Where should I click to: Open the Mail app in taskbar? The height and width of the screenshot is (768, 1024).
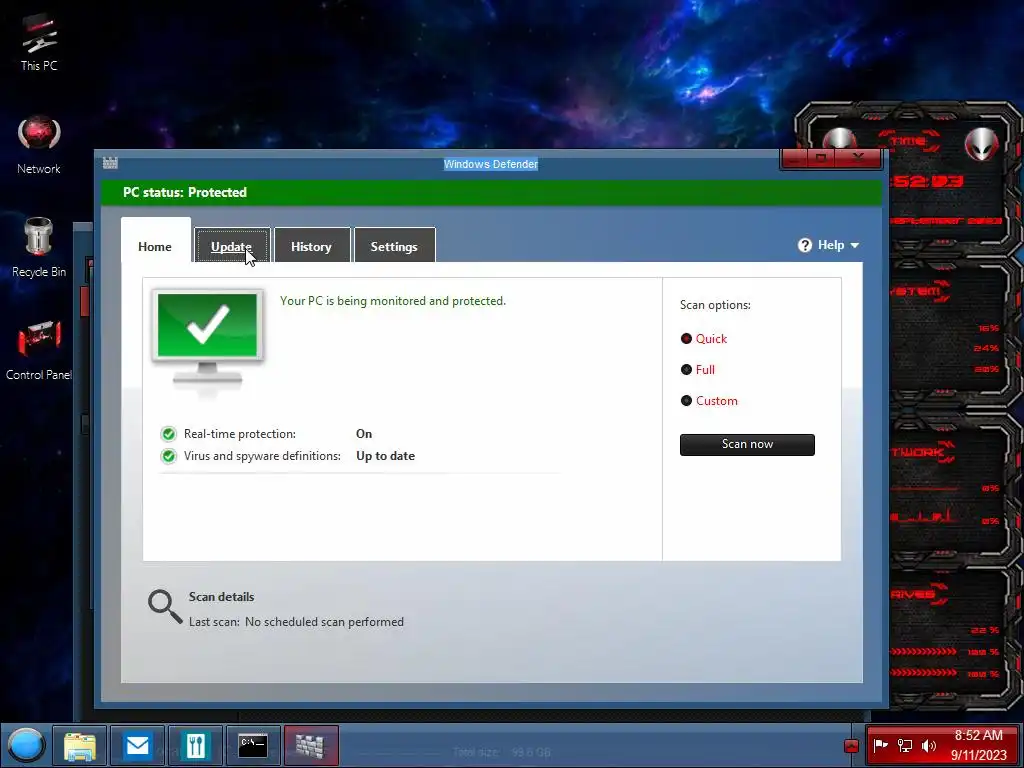click(137, 745)
